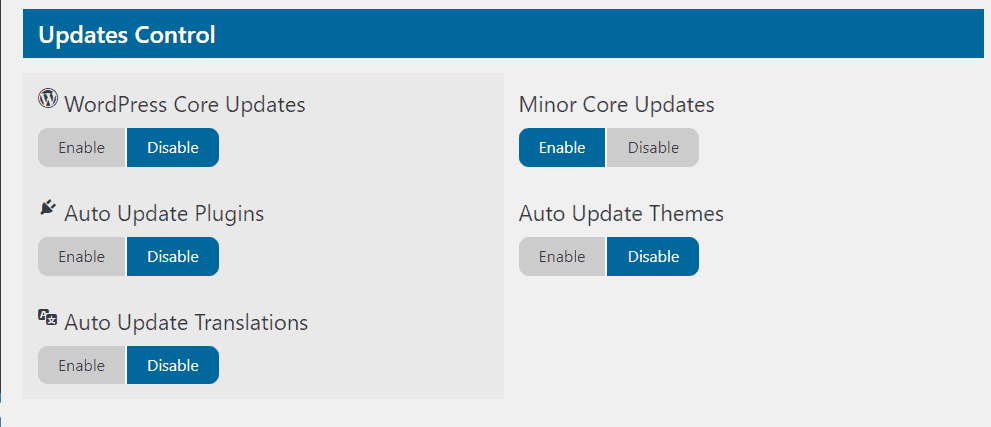Click the WordPress Core Updates label

(185, 105)
